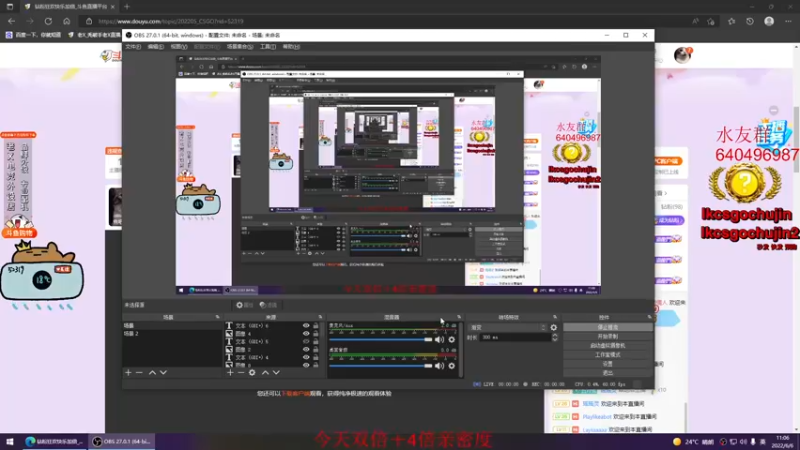The image size is (800, 450).
Task: Open Edge browsing history icon
Action: tap(749, 21)
